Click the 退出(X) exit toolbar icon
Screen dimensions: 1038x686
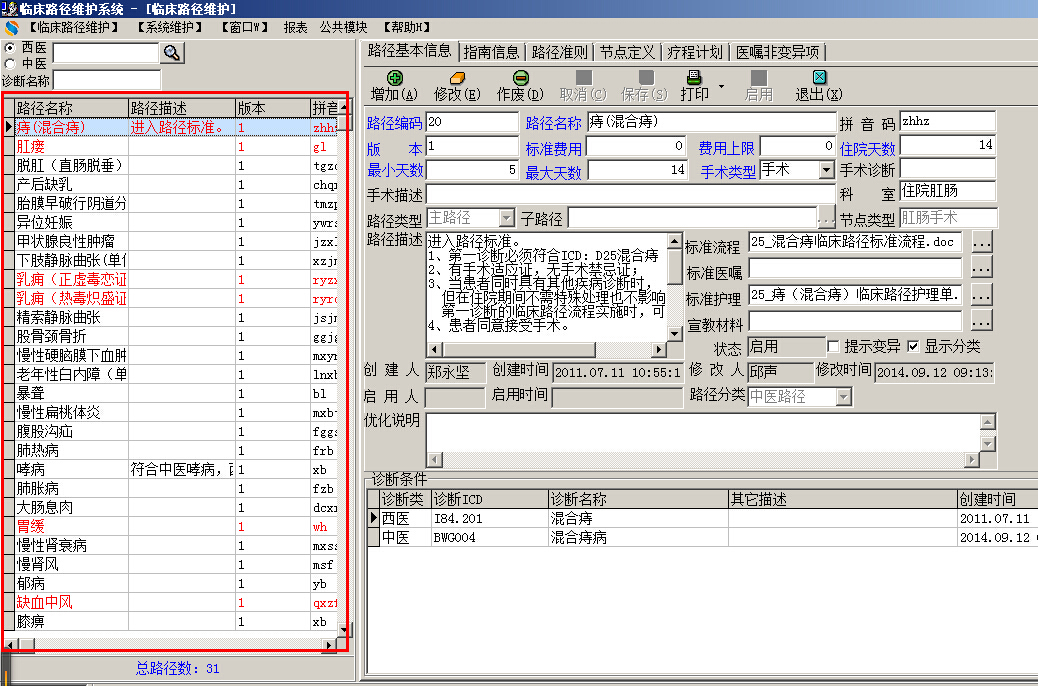819,77
